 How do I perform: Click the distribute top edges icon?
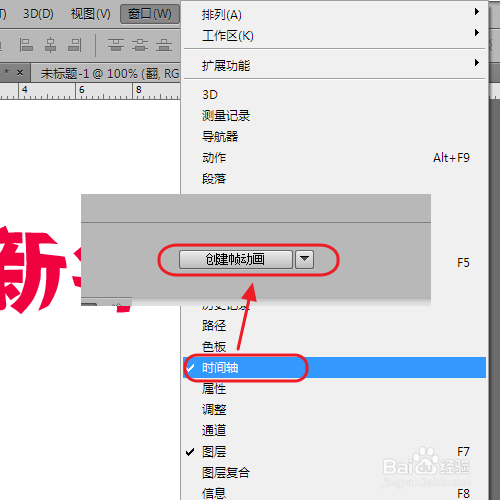(116, 45)
